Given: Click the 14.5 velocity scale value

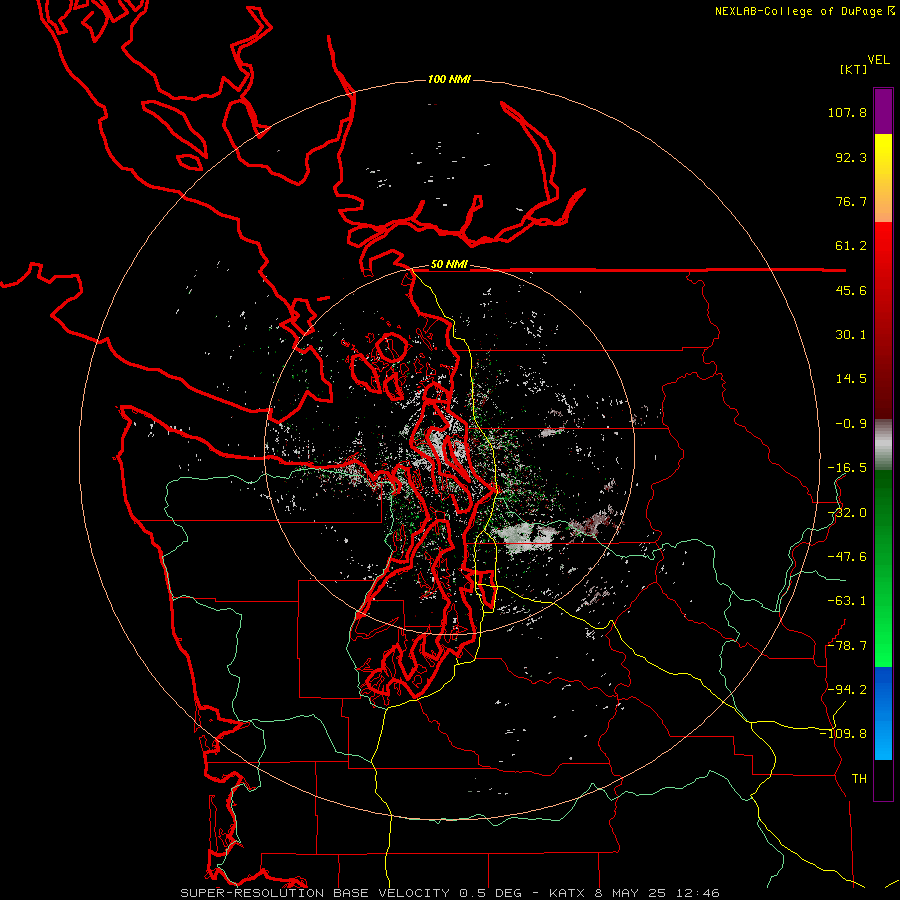Looking at the screenshot, I should [x=851, y=379].
